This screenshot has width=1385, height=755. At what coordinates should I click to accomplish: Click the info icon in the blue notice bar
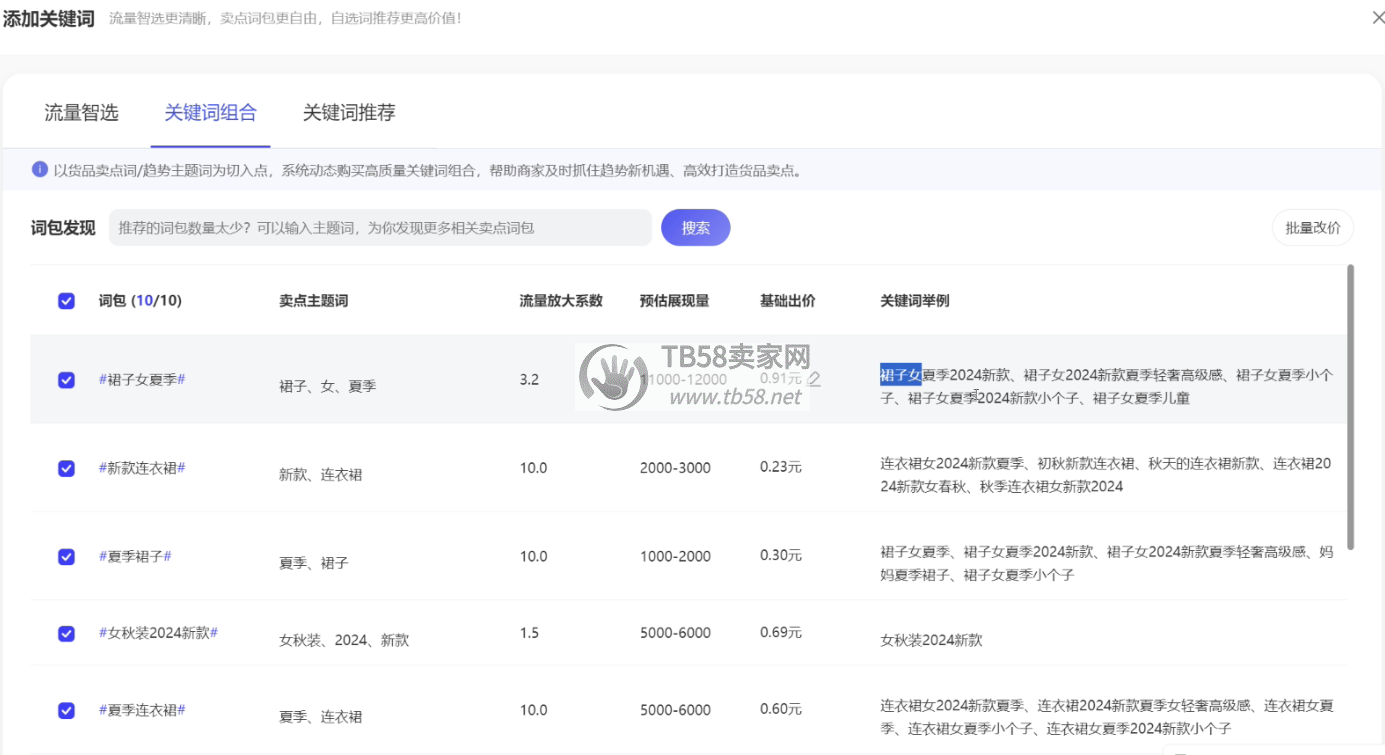tap(40, 170)
